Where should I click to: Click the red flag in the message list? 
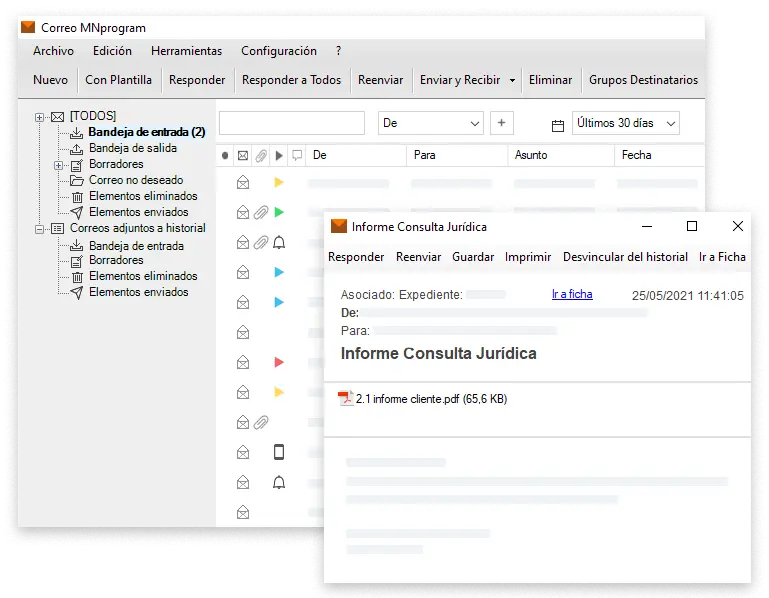(x=279, y=362)
